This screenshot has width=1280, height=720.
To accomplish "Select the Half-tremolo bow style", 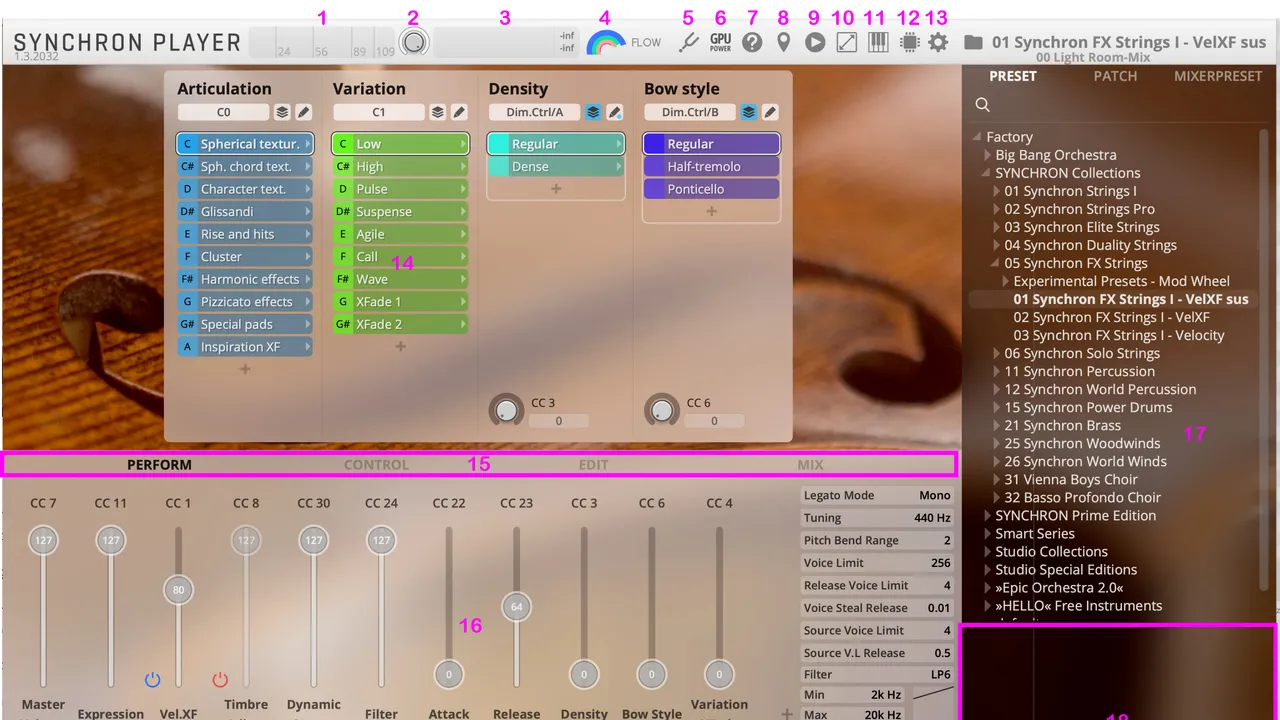I will (711, 166).
